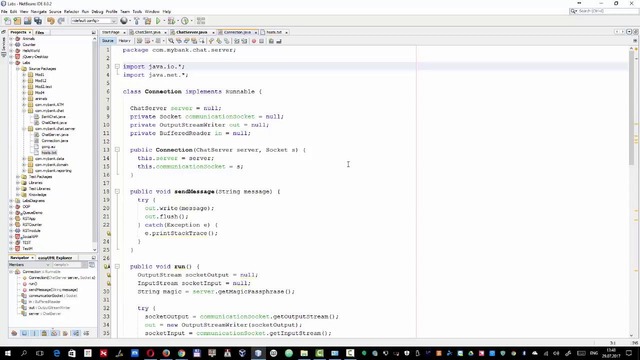Image resolution: width=640 pixels, height=360 pixels.
Task: Collapse the run method fold marker
Action: tap(117, 267)
